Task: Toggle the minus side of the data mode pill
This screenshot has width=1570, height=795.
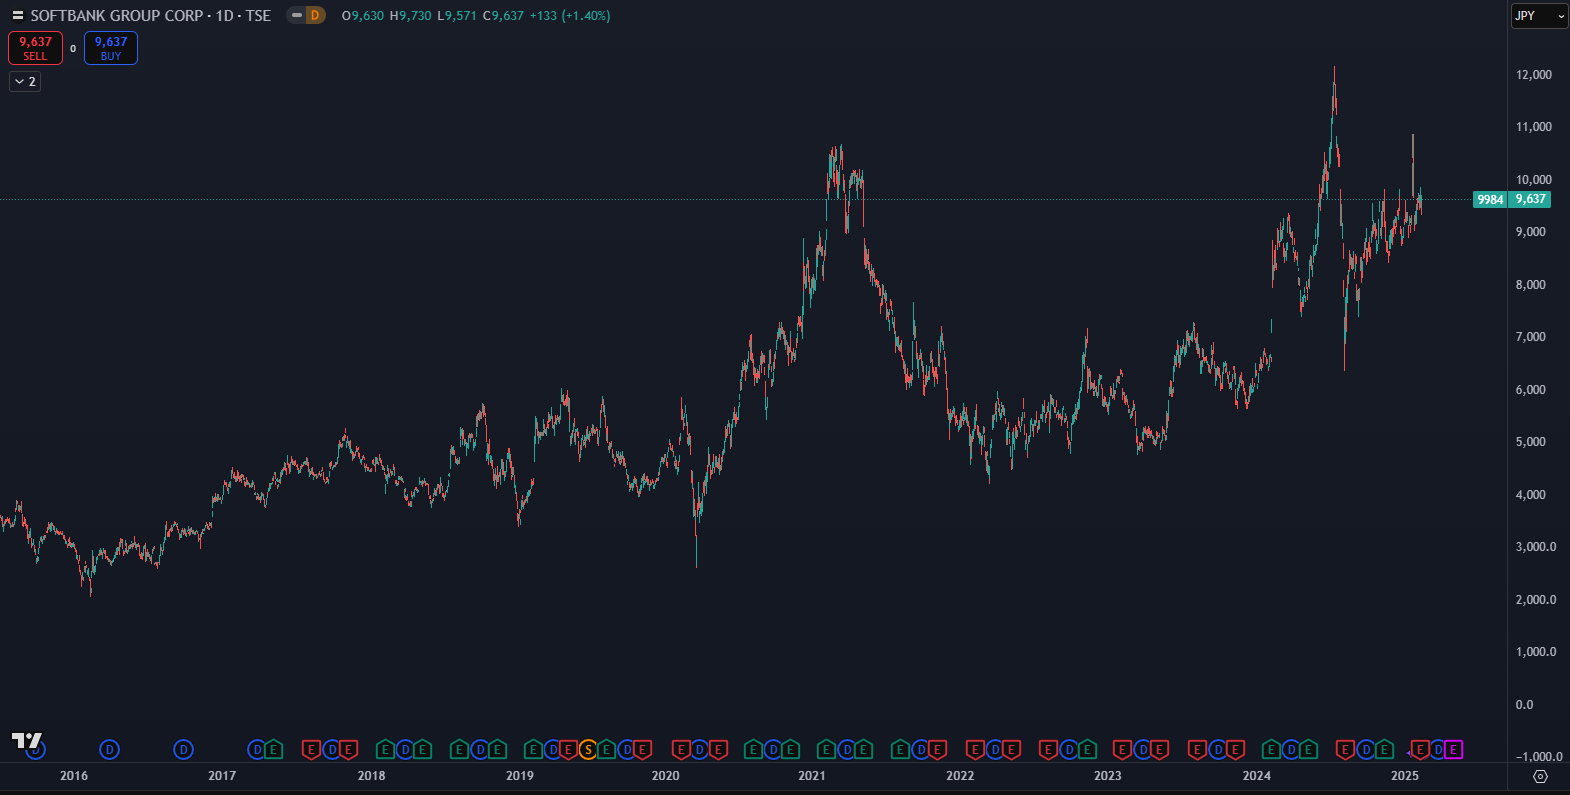Action: pyautogui.click(x=297, y=15)
